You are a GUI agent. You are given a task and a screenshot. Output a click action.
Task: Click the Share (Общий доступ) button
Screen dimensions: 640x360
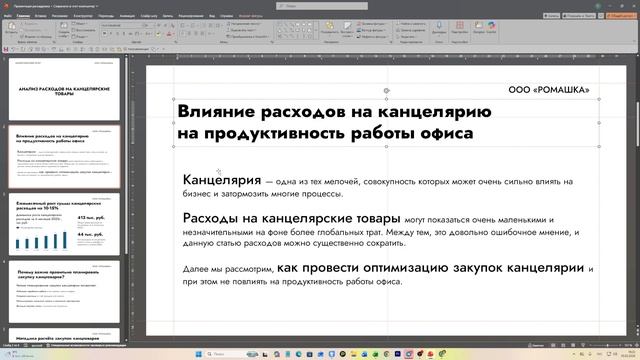[621, 16]
